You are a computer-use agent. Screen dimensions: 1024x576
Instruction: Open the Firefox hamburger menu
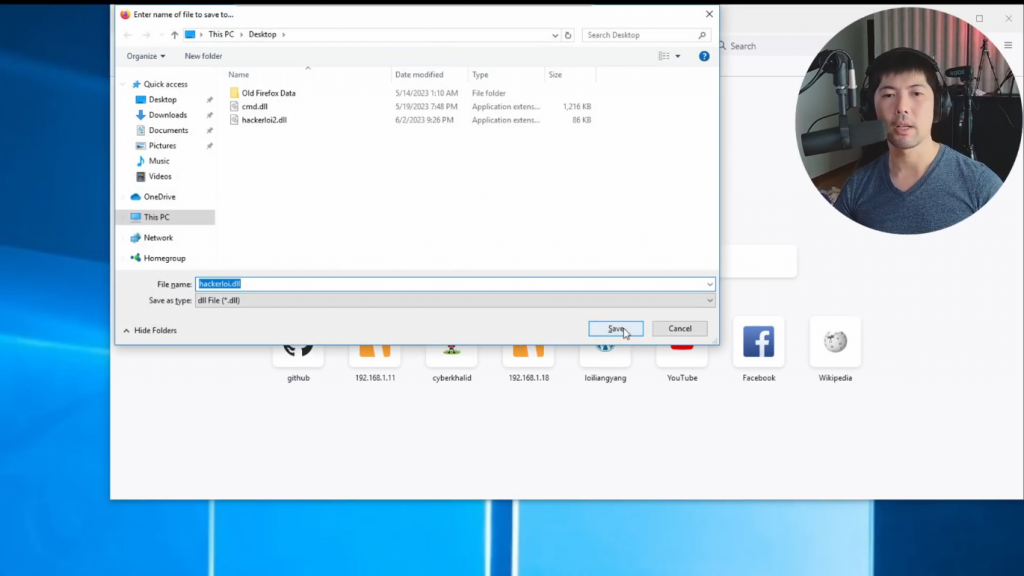coord(1008,45)
